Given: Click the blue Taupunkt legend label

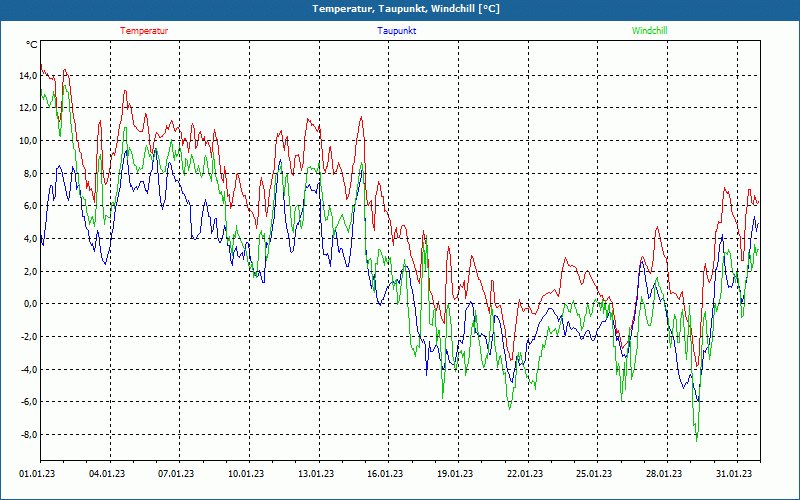Looking at the screenshot, I should pyautogui.click(x=396, y=31).
